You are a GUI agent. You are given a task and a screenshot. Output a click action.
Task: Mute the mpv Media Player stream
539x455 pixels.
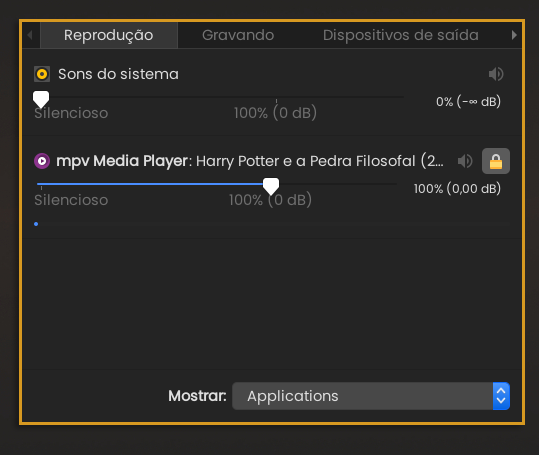[x=465, y=161]
